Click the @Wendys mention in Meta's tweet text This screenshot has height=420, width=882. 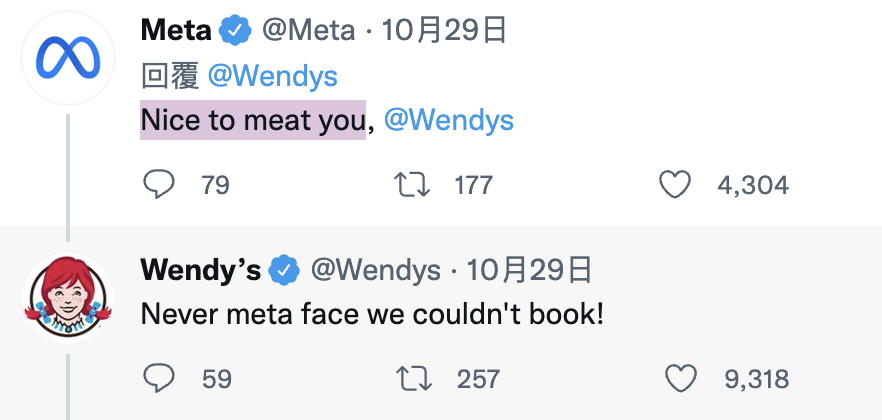pyautogui.click(x=448, y=120)
